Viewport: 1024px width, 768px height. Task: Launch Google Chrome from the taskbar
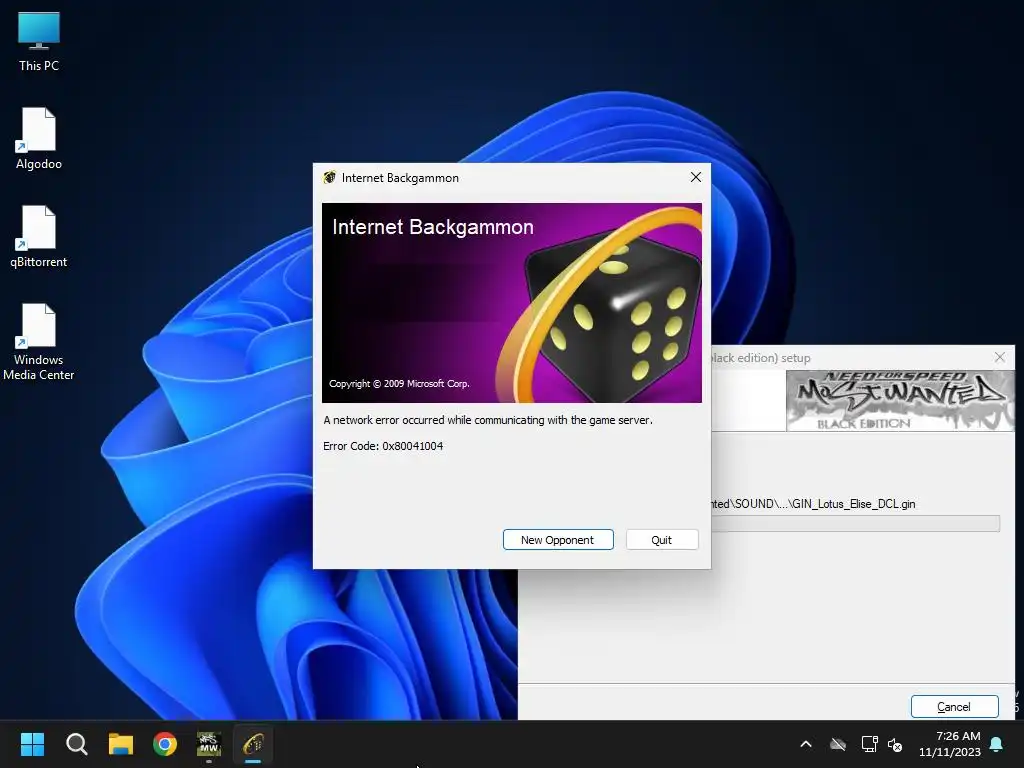(165, 744)
